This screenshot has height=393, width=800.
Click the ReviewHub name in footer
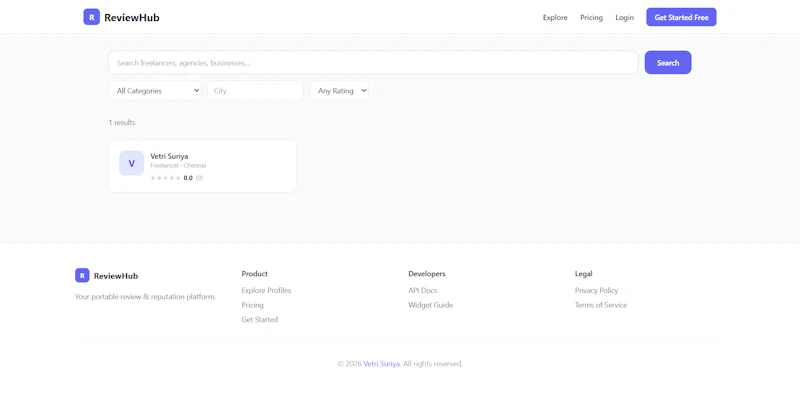coord(116,276)
